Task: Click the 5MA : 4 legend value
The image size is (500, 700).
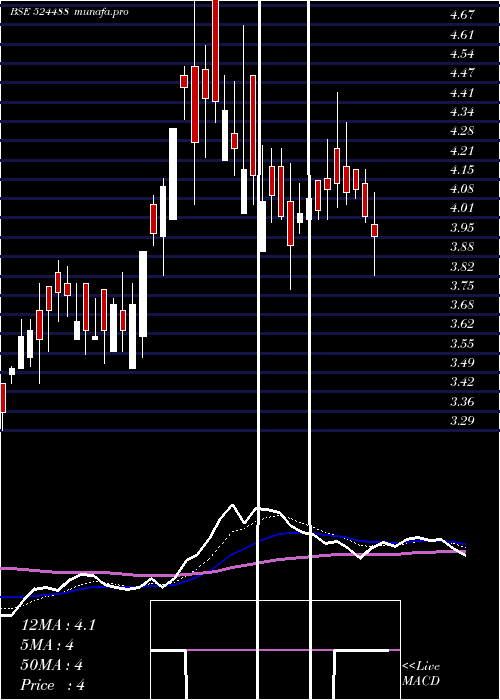Action: tap(47, 645)
